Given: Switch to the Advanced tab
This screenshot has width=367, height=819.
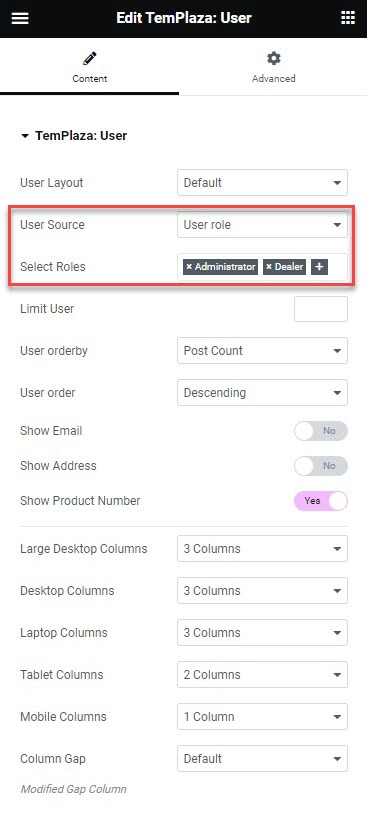Looking at the screenshot, I should pos(274,68).
